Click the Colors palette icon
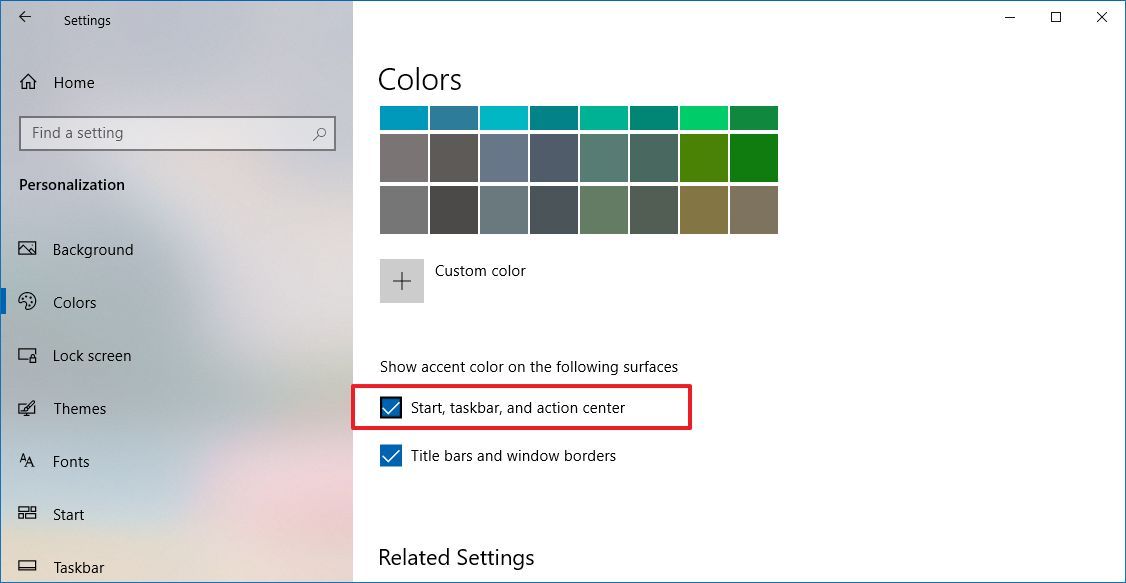Viewport: 1126px width, 583px height. (x=27, y=302)
